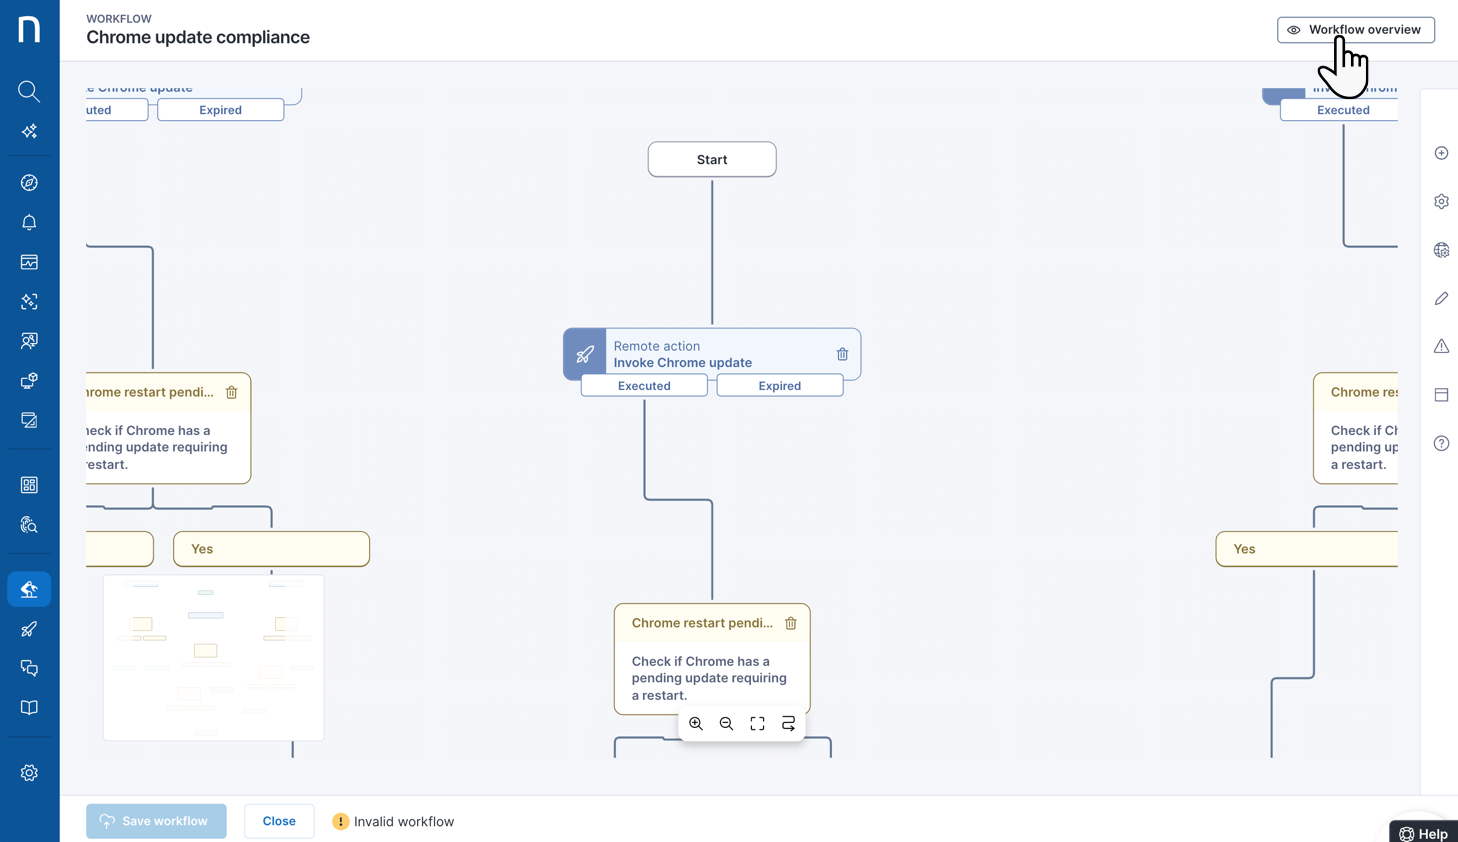Zoom in on the workflow canvas
The image size is (1458, 842).
point(696,723)
